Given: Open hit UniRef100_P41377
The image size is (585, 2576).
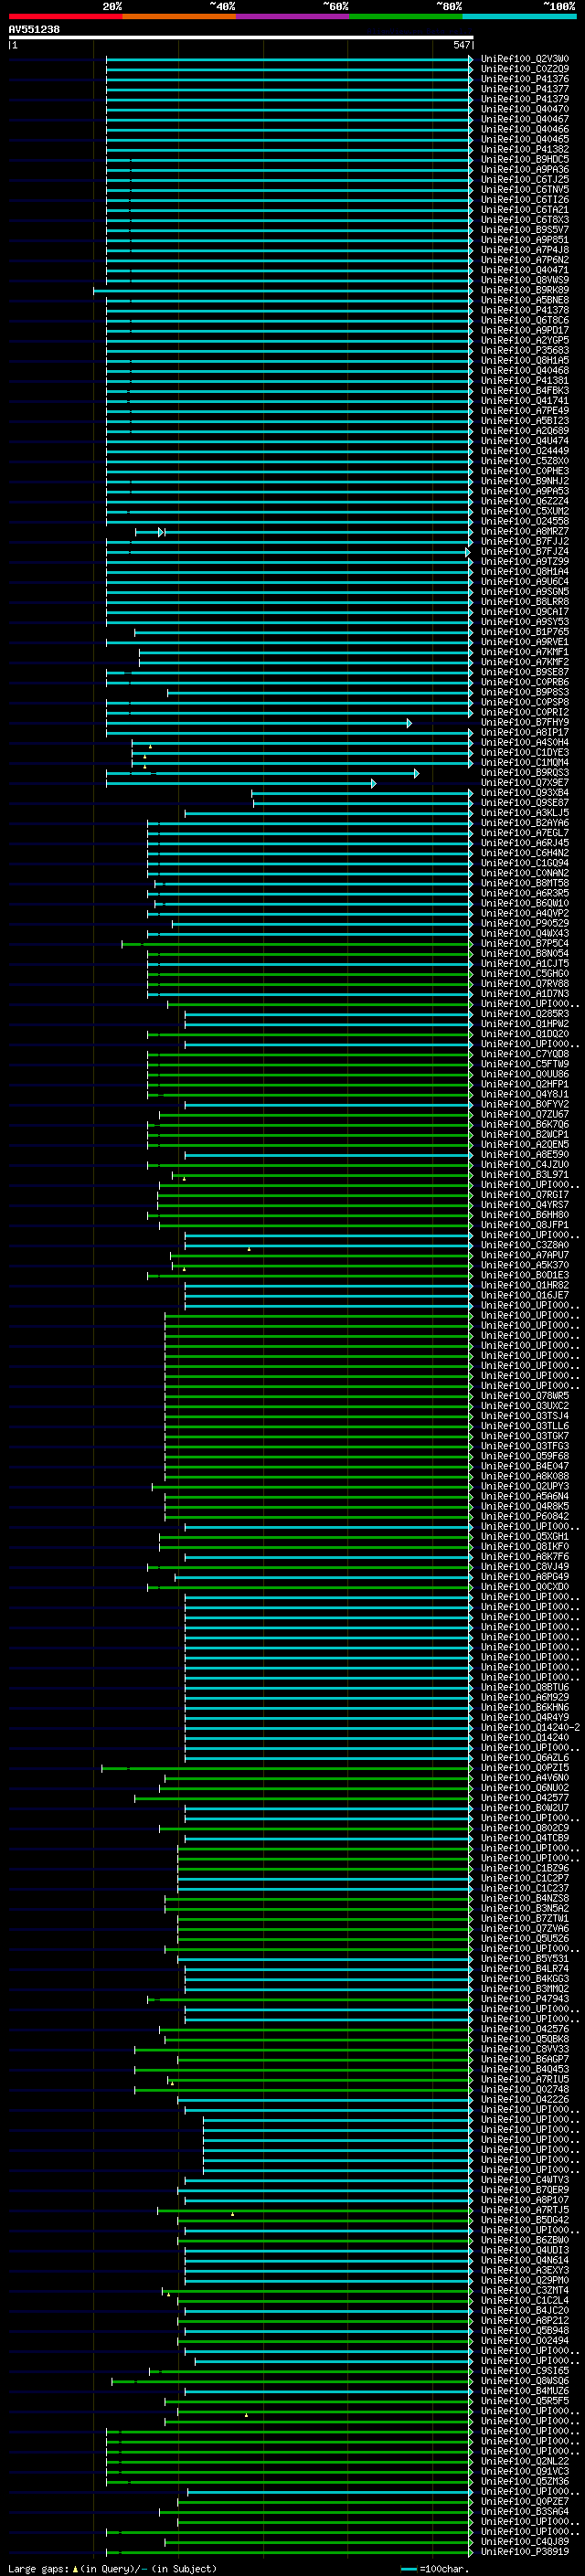Looking at the screenshot, I should pos(525,90).
